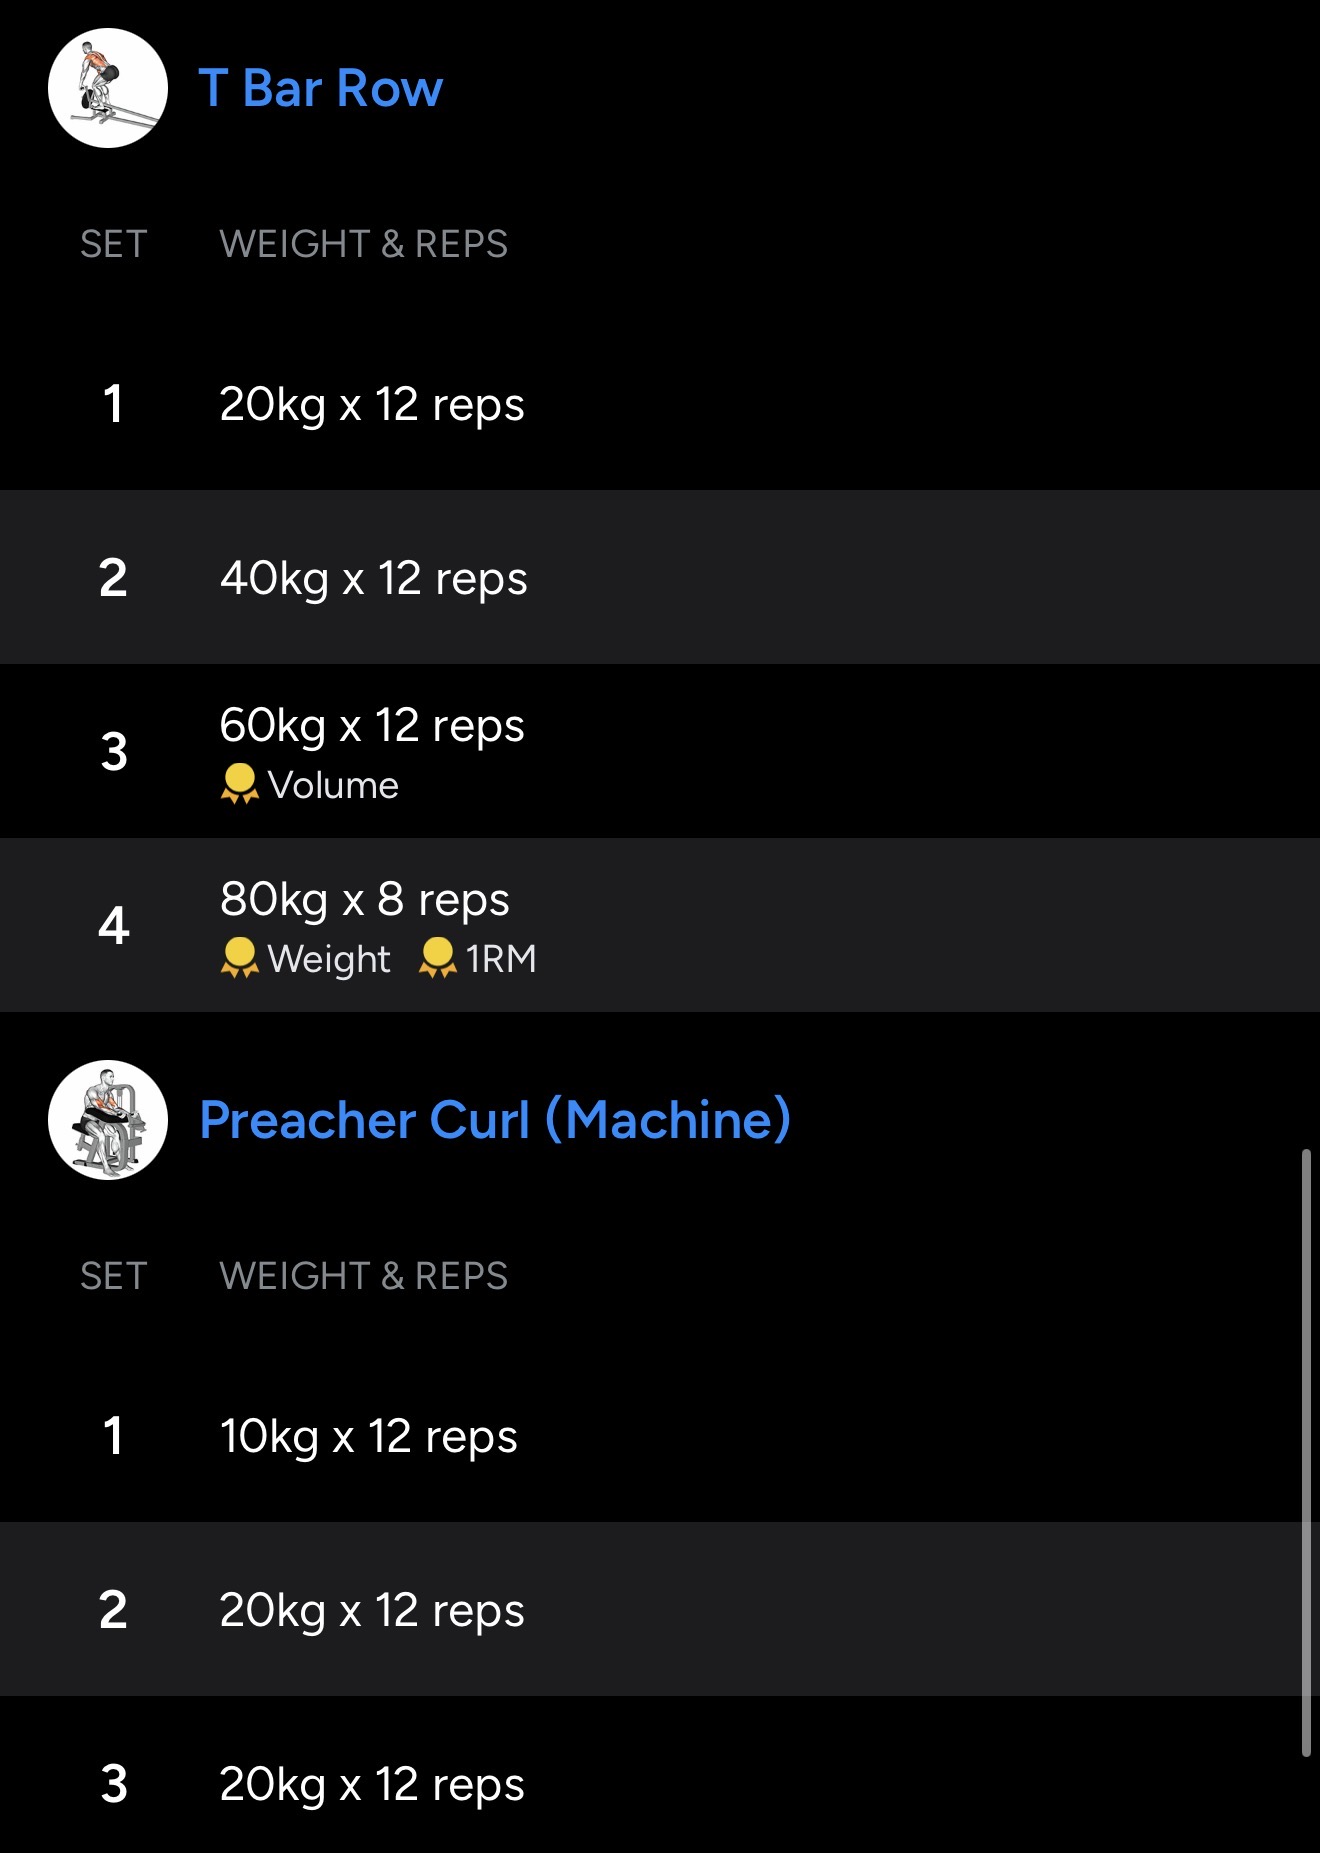
Task: Tap the 1RM record label text
Action: [x=501, y=960]
